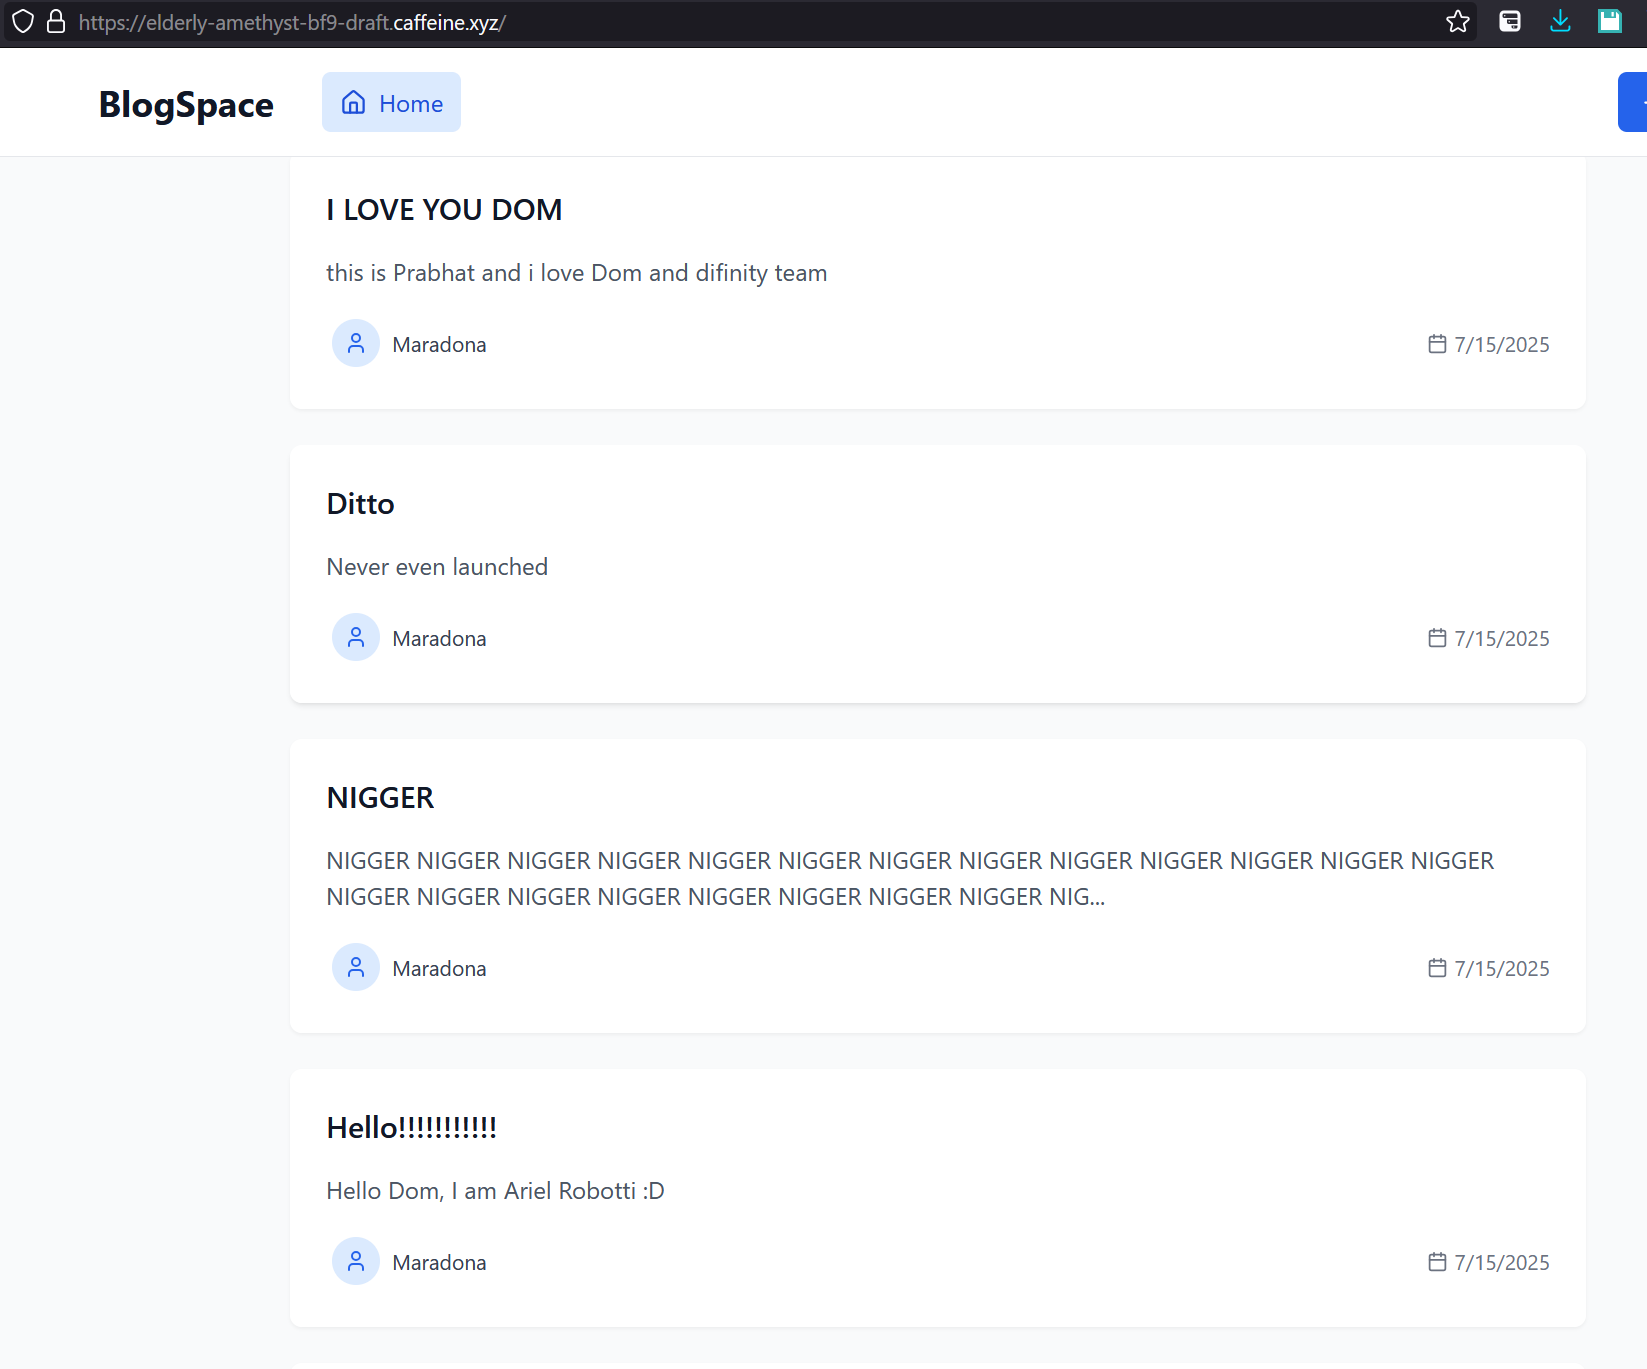Click the avatar icon on 'I LOVE YOU DOM' post
This screenshot has height=1369, width=1647.
356,344
